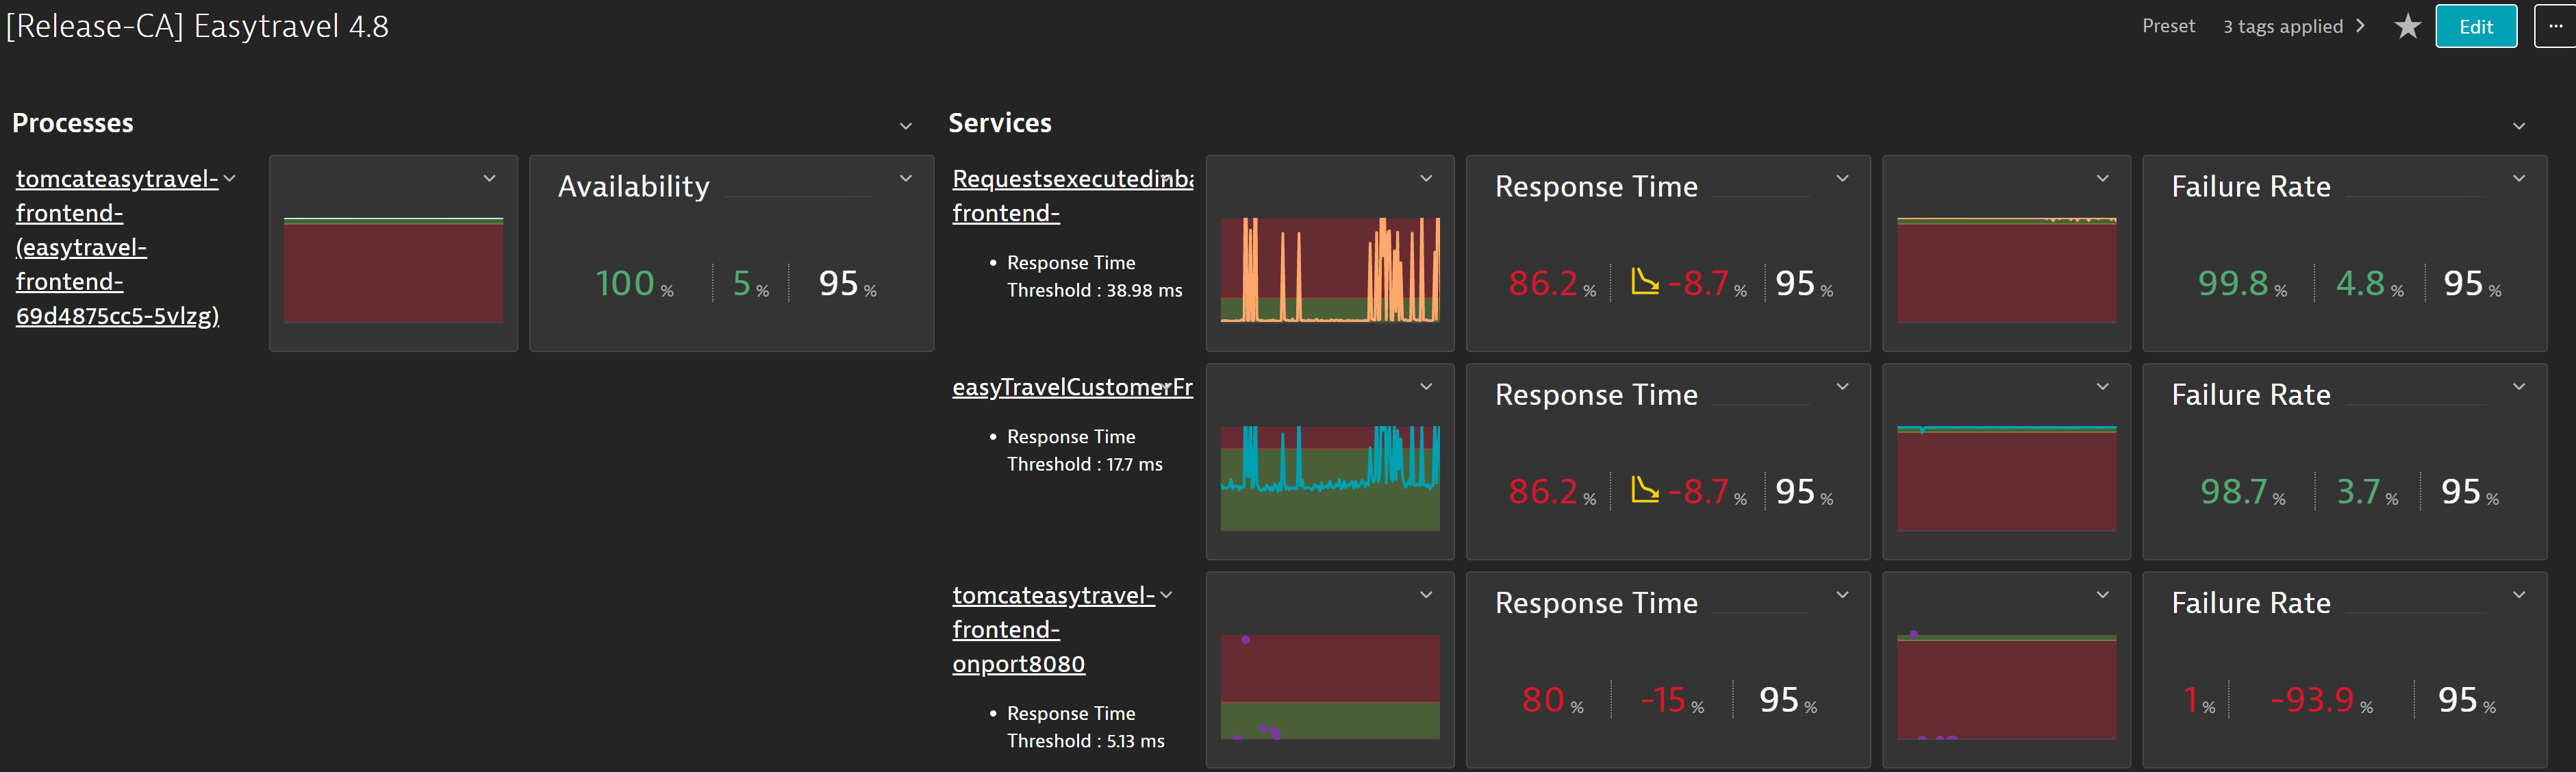
Task: Open the more options ellipsis menu
Action: tap(2555, 27)
